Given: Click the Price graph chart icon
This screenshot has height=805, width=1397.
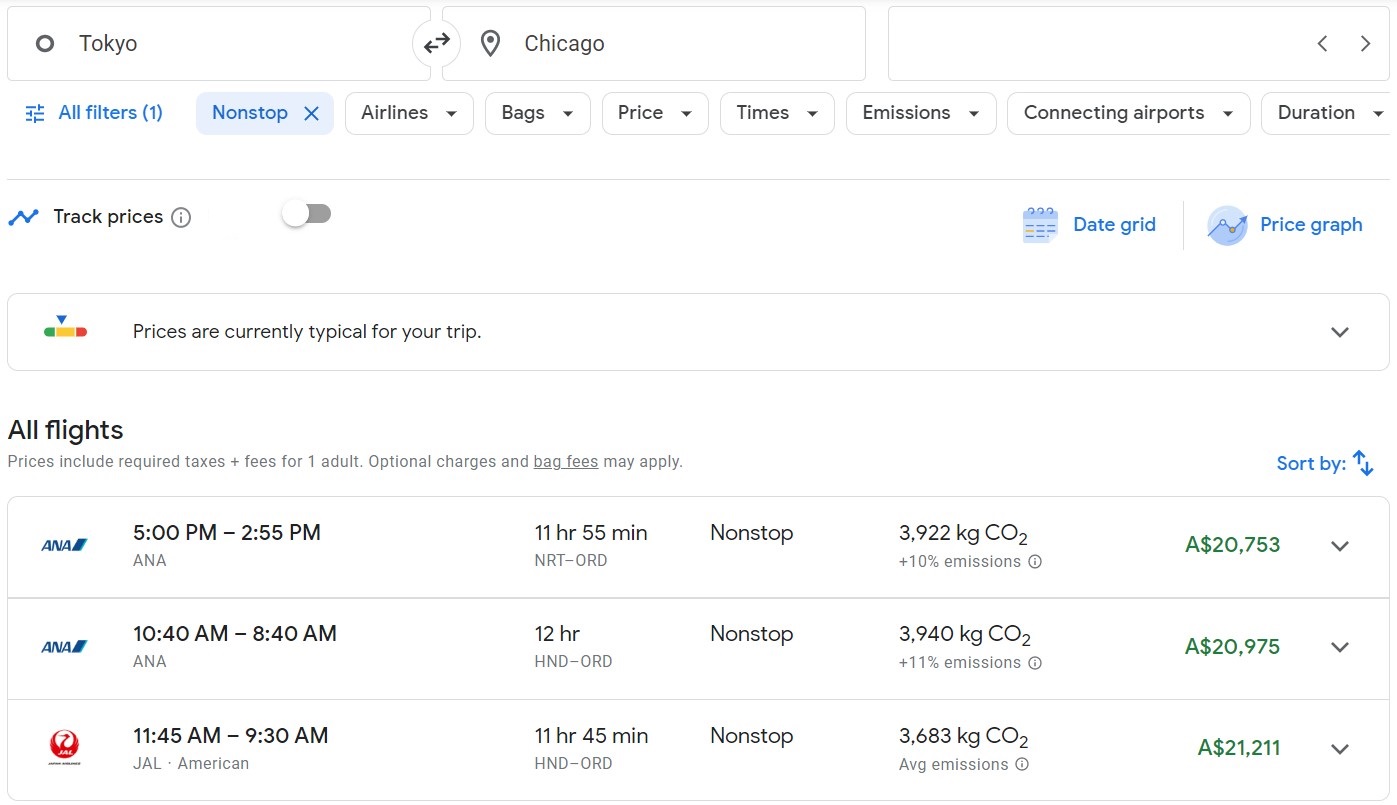Looking at the screenshot, I should pos(1227,225).
